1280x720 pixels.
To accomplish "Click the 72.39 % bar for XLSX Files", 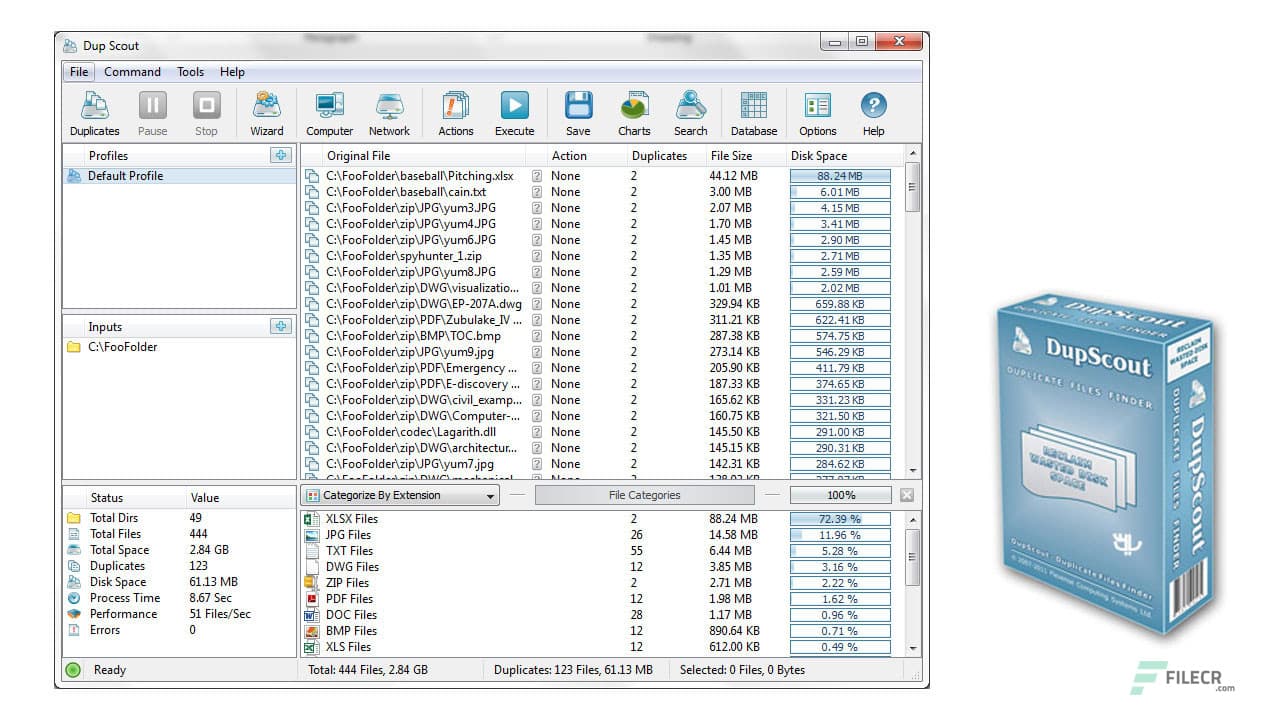I will [x=840, y=519].
